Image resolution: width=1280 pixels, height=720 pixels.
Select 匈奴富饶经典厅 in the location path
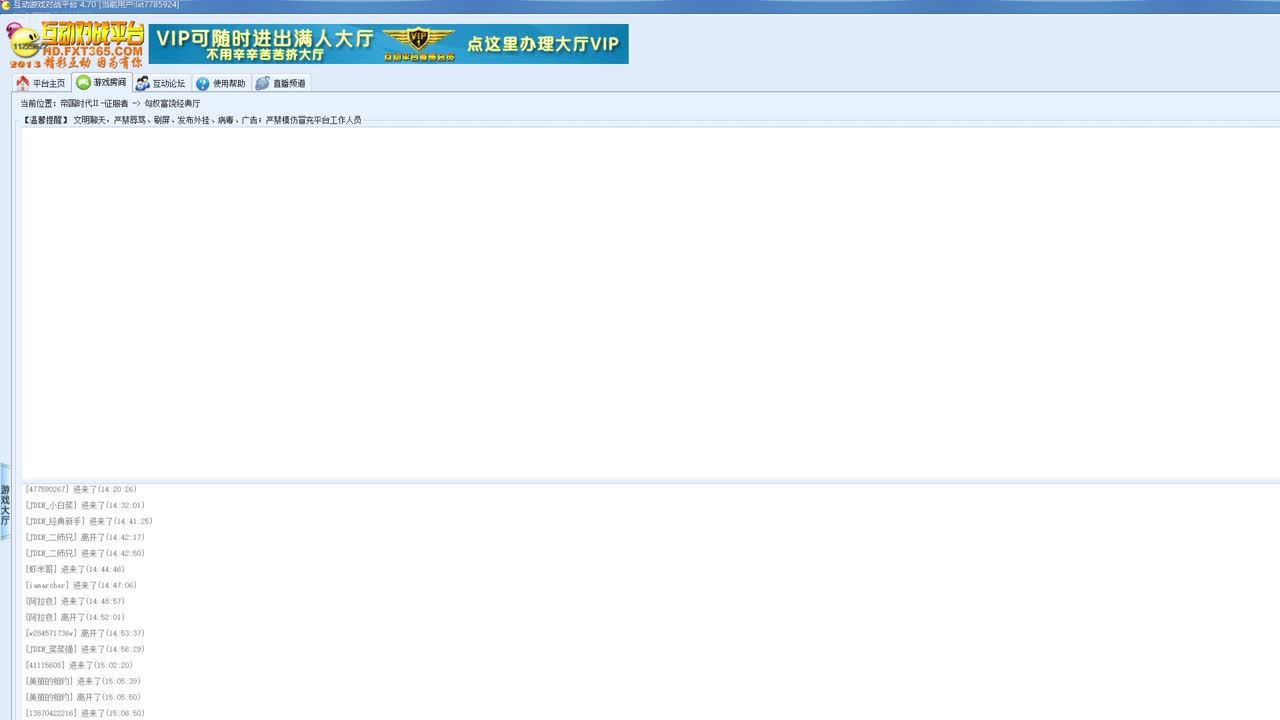[x=172, y=104]
